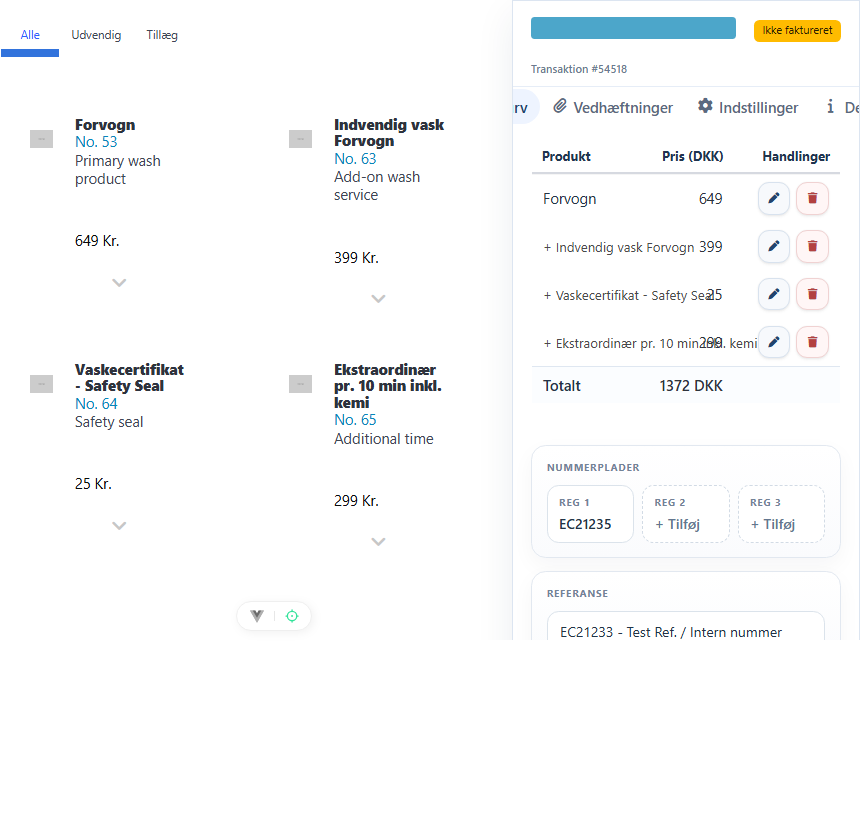Image resolution: width=860 pixels, height=840 pixels.
Task: Delete the Indvendig vask Forvogn row
Action: point(812,246)
